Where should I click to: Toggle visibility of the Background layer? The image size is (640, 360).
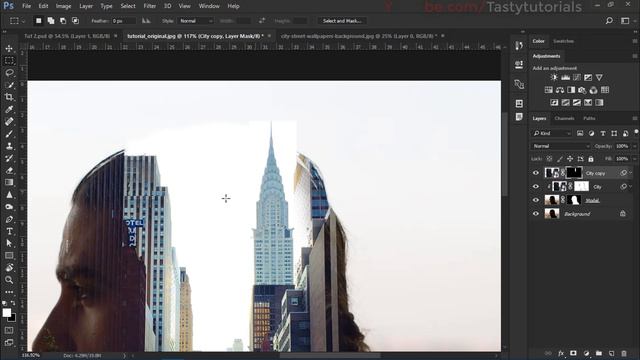coord(536,213)
